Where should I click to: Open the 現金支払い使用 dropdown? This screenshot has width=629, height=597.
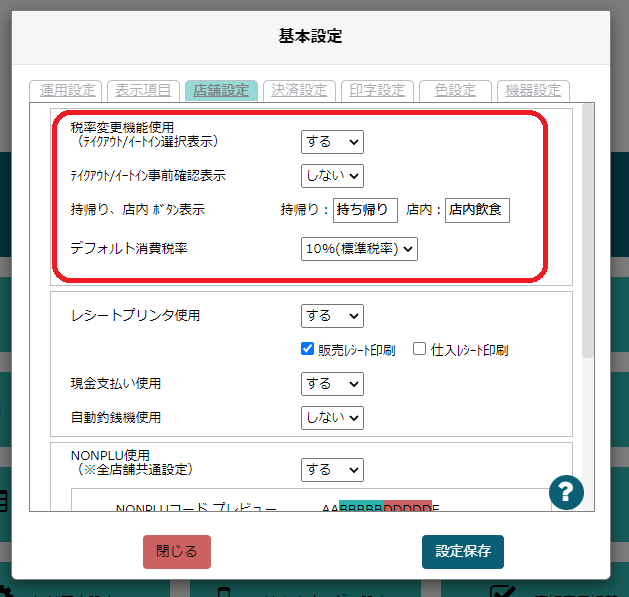(332, 384)
